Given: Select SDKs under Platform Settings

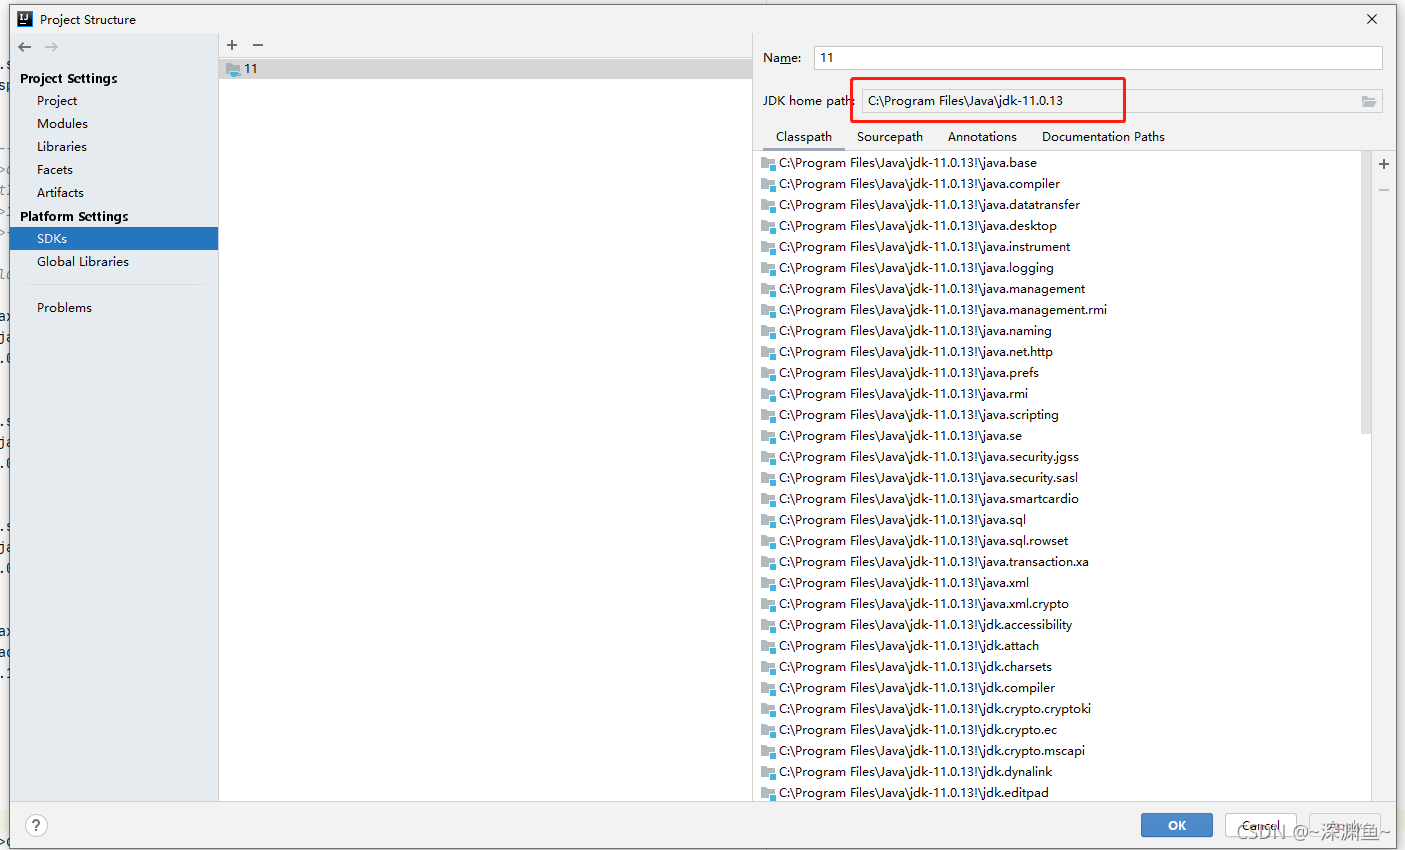Looking at the screenshot, I should click(113, 239).
